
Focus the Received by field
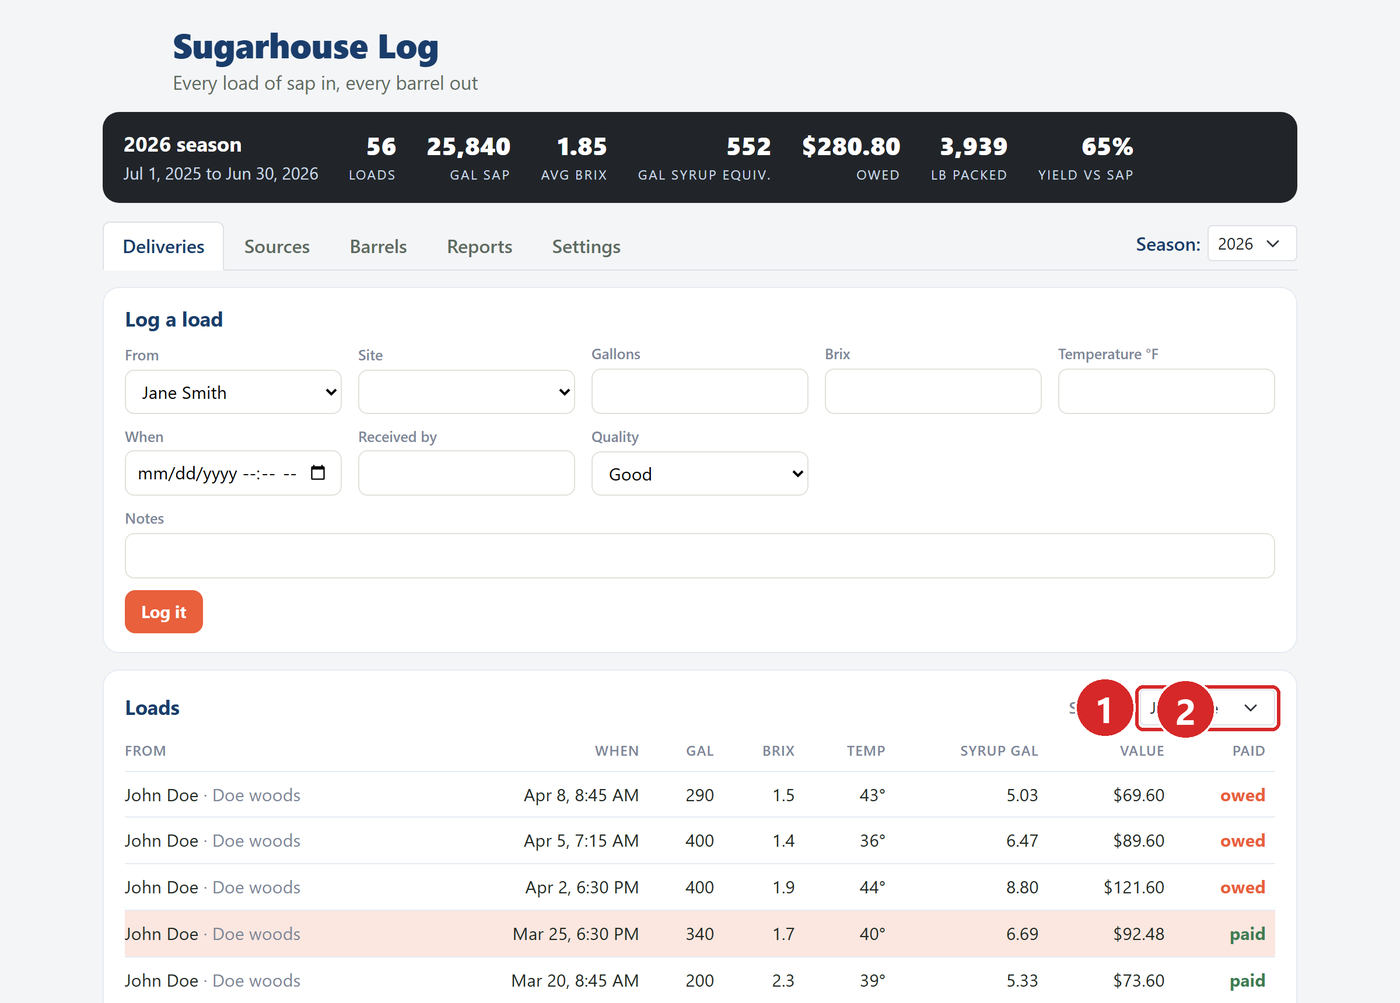pyautogui.click(x=466, y=473)
